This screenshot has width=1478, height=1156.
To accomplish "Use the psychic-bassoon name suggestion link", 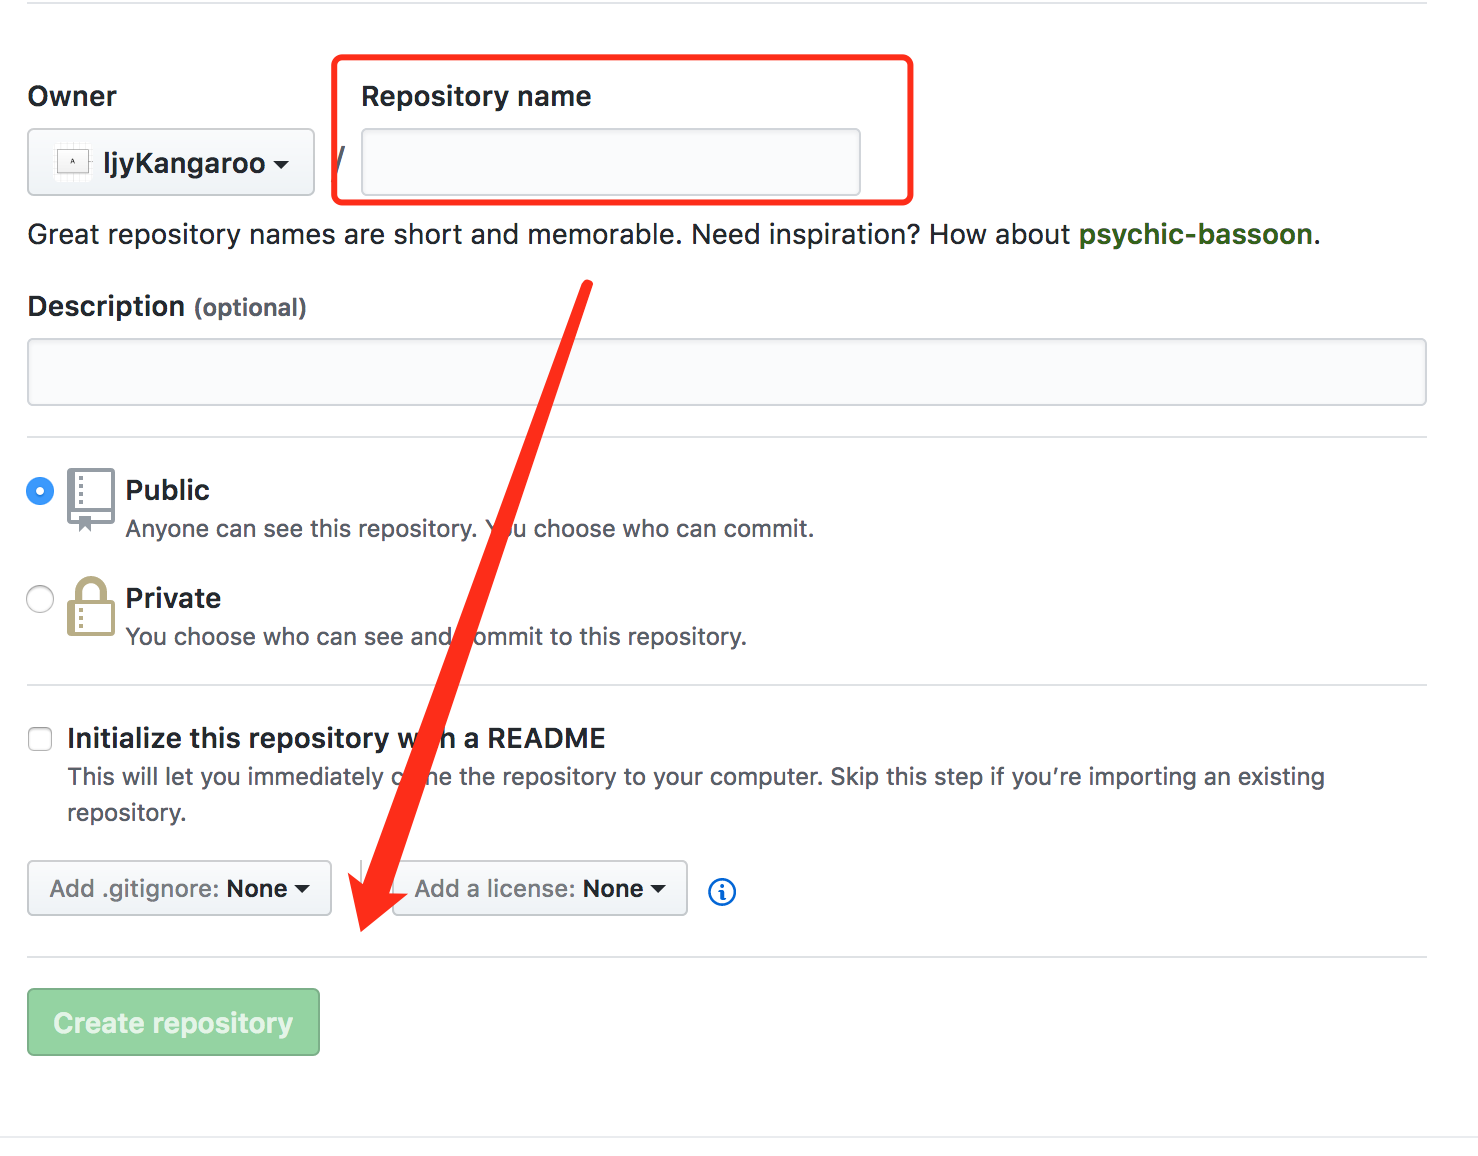I will pos(1195,234).
